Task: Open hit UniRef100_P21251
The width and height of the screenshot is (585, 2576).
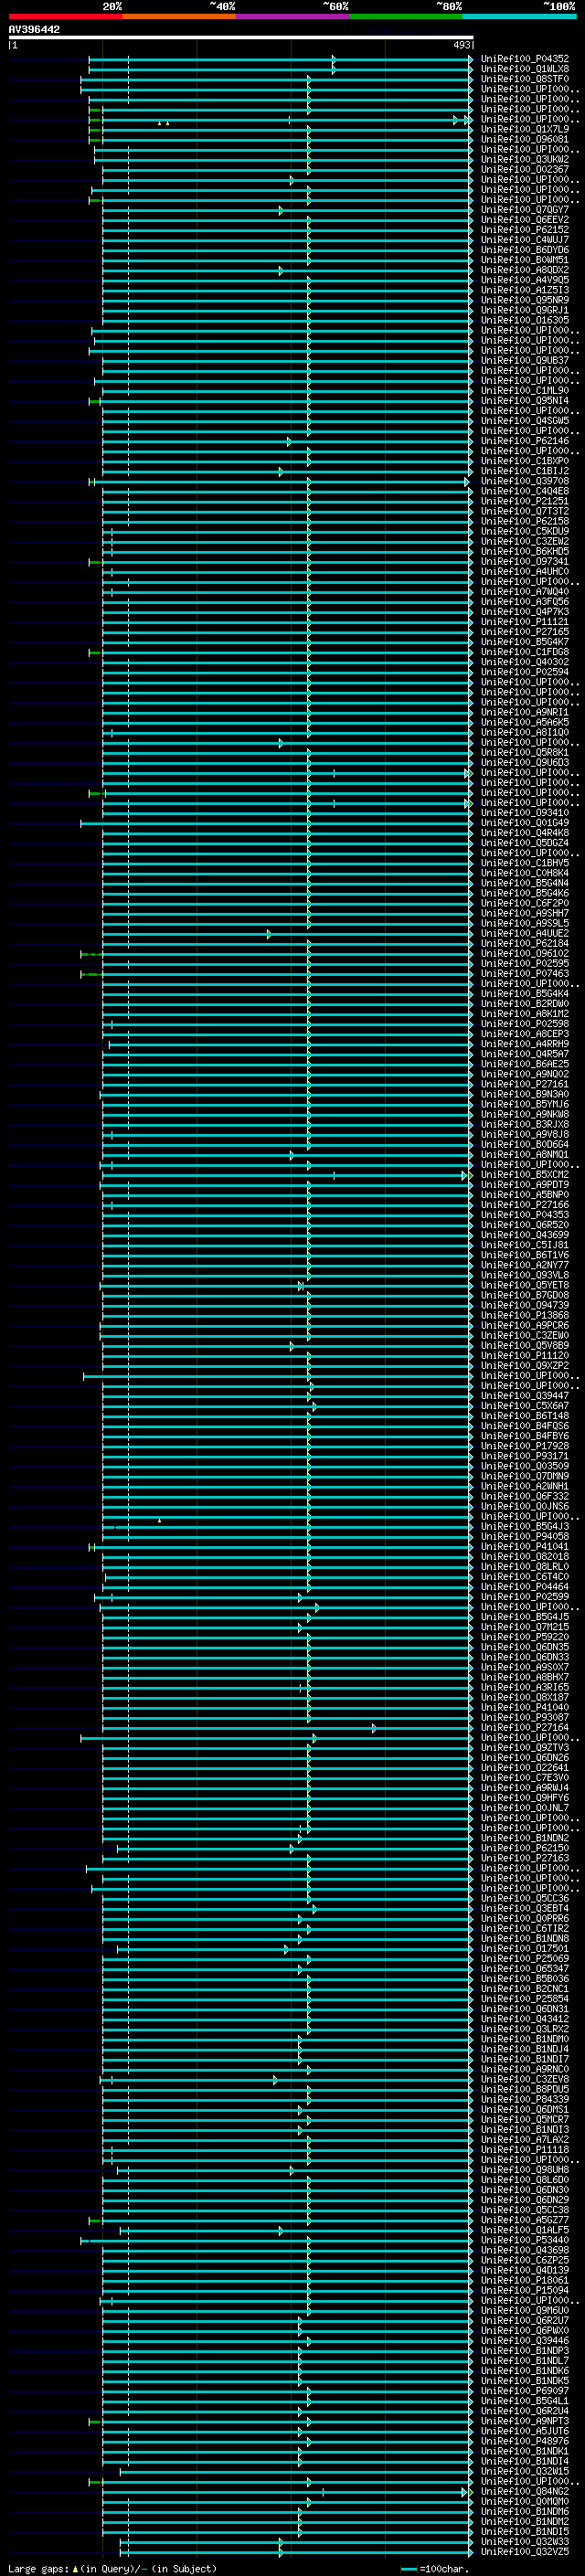Action: [x=525, y=501]
